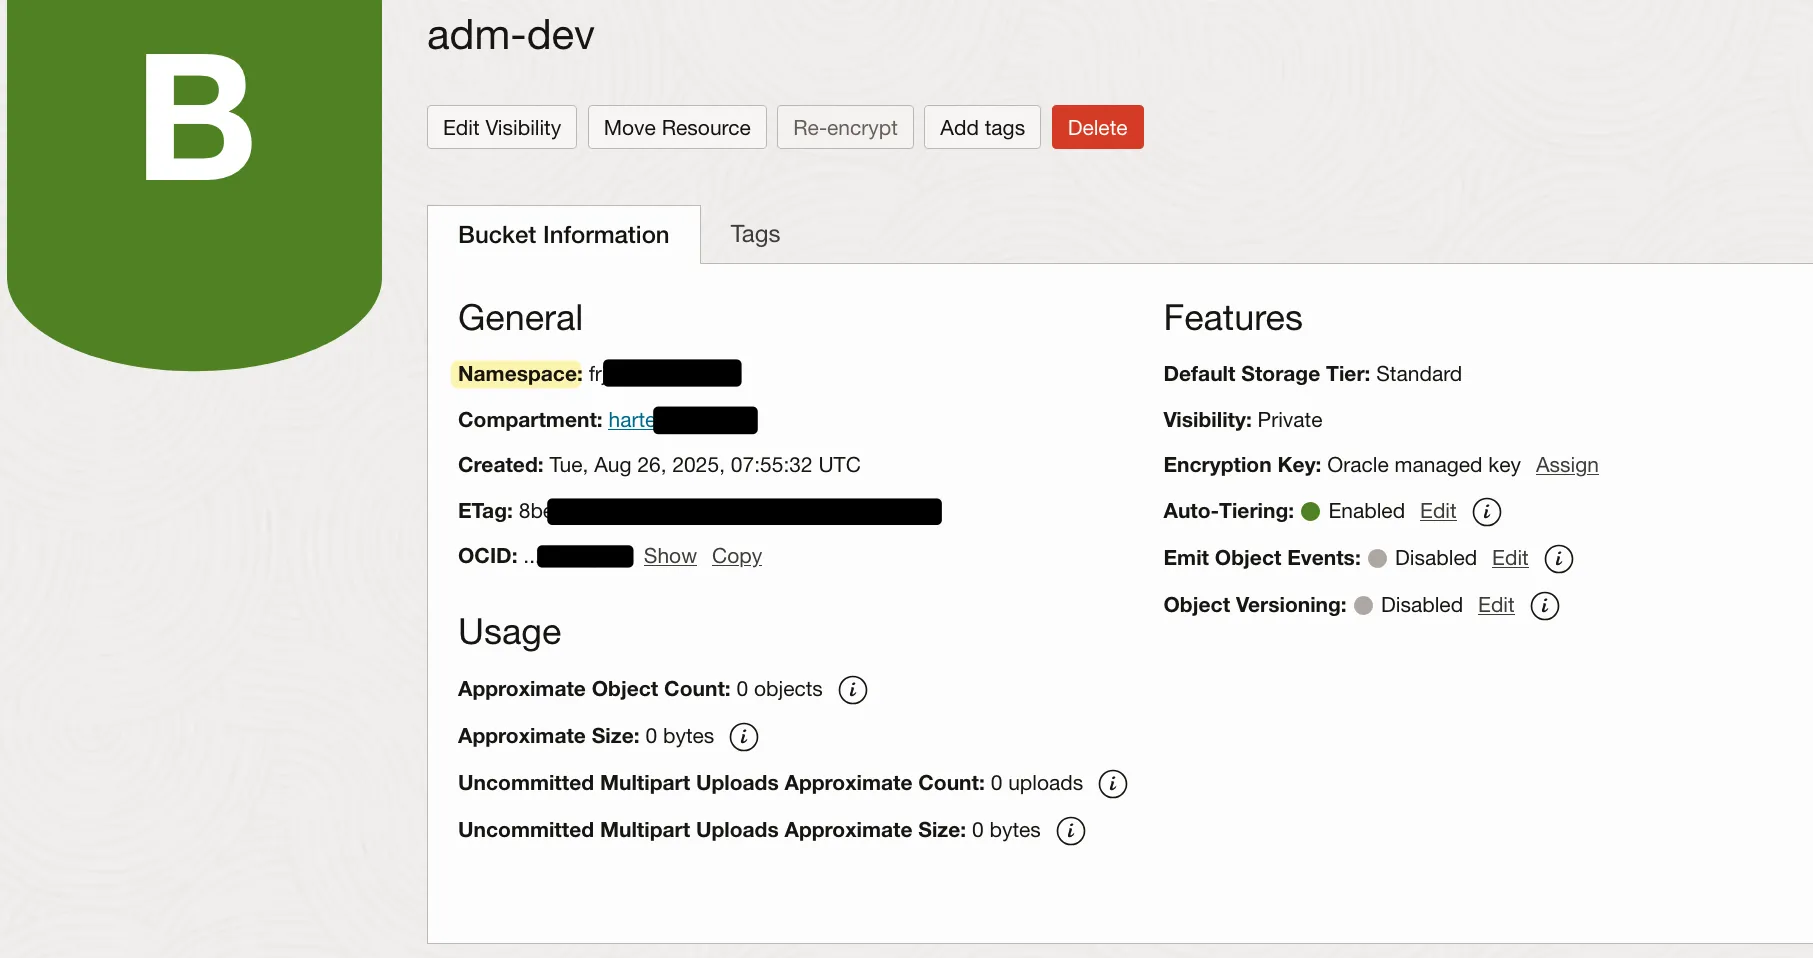Image resolution: width=1813 pixels, height=958 pixels.
Task: Click the Move Resource button
Action: [676, 128]
